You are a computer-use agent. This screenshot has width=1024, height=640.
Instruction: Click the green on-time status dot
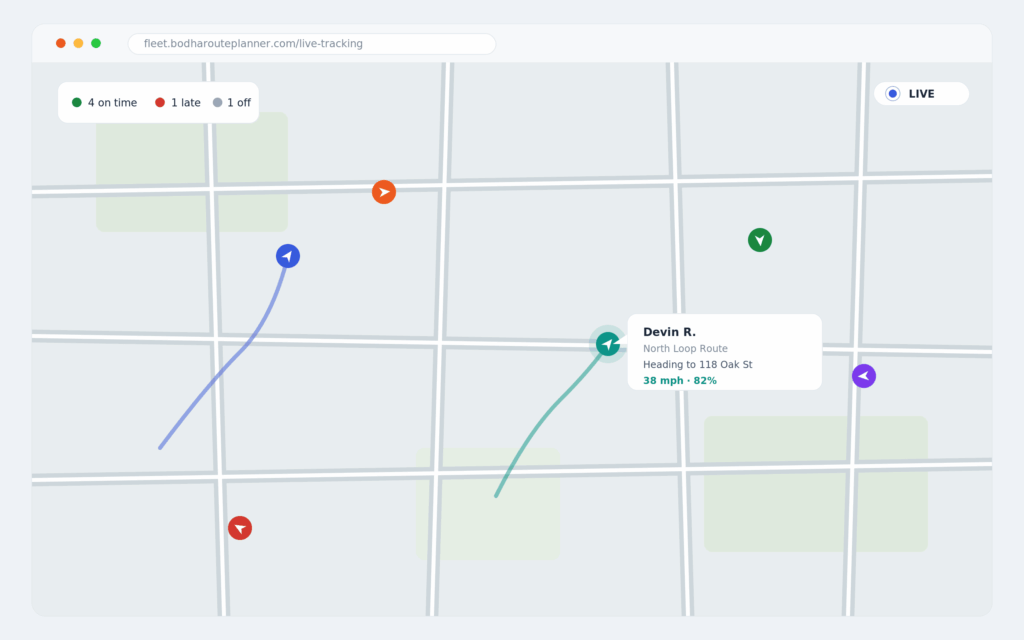pyautogui.click(x=76, y=103)
